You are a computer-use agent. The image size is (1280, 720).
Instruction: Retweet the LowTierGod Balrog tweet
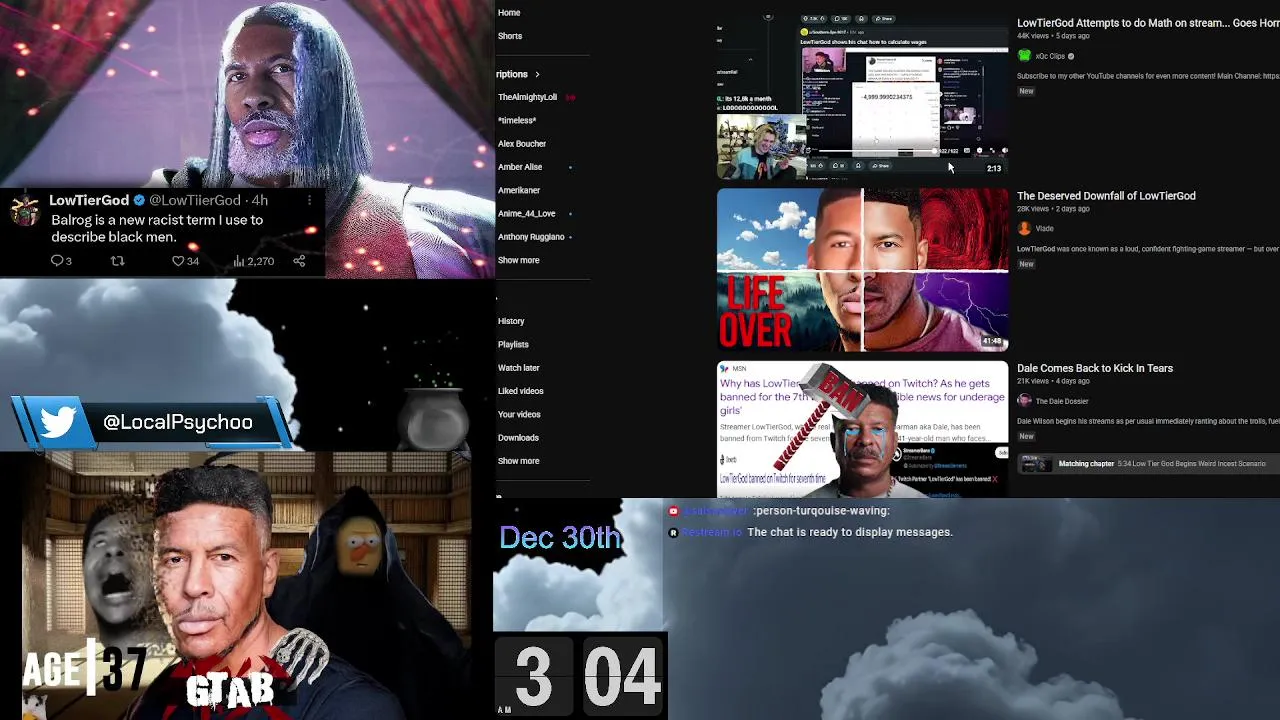pyautogui.click(x=117, y=261)
